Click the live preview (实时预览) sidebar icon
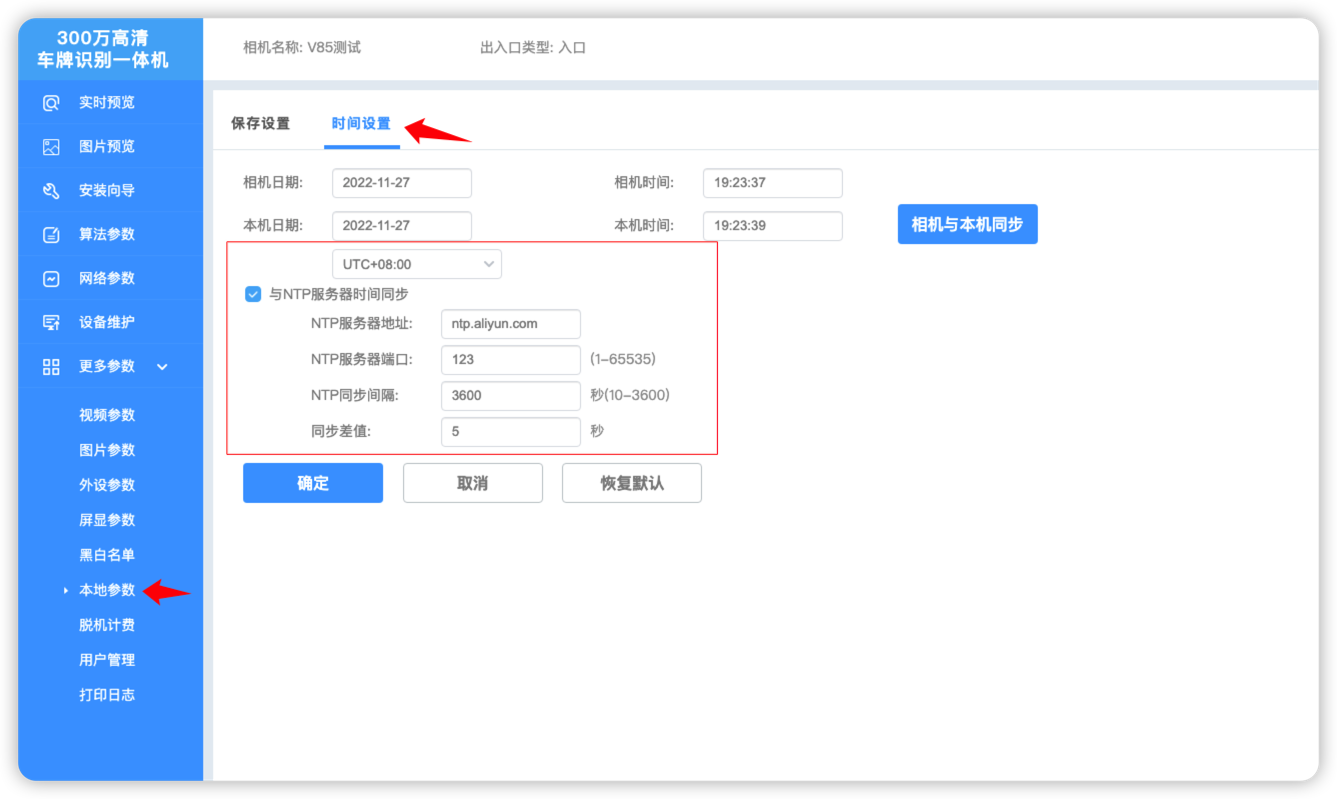Viewport: 1337px width, 799px height. [51, 103]
